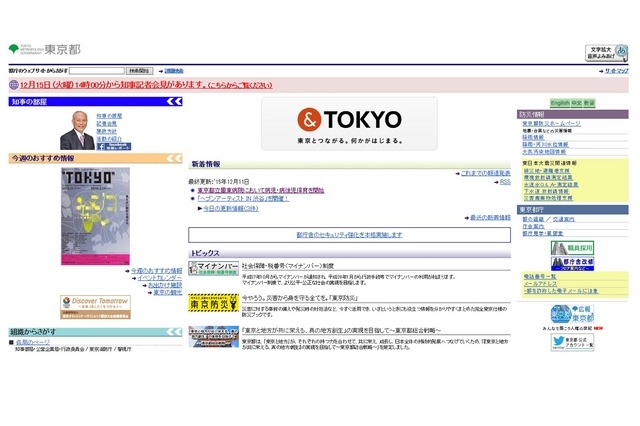Click the regional revitalization topic thumbnail
The height and width of the screenshot is (426, 640).
tap(213, 337)
